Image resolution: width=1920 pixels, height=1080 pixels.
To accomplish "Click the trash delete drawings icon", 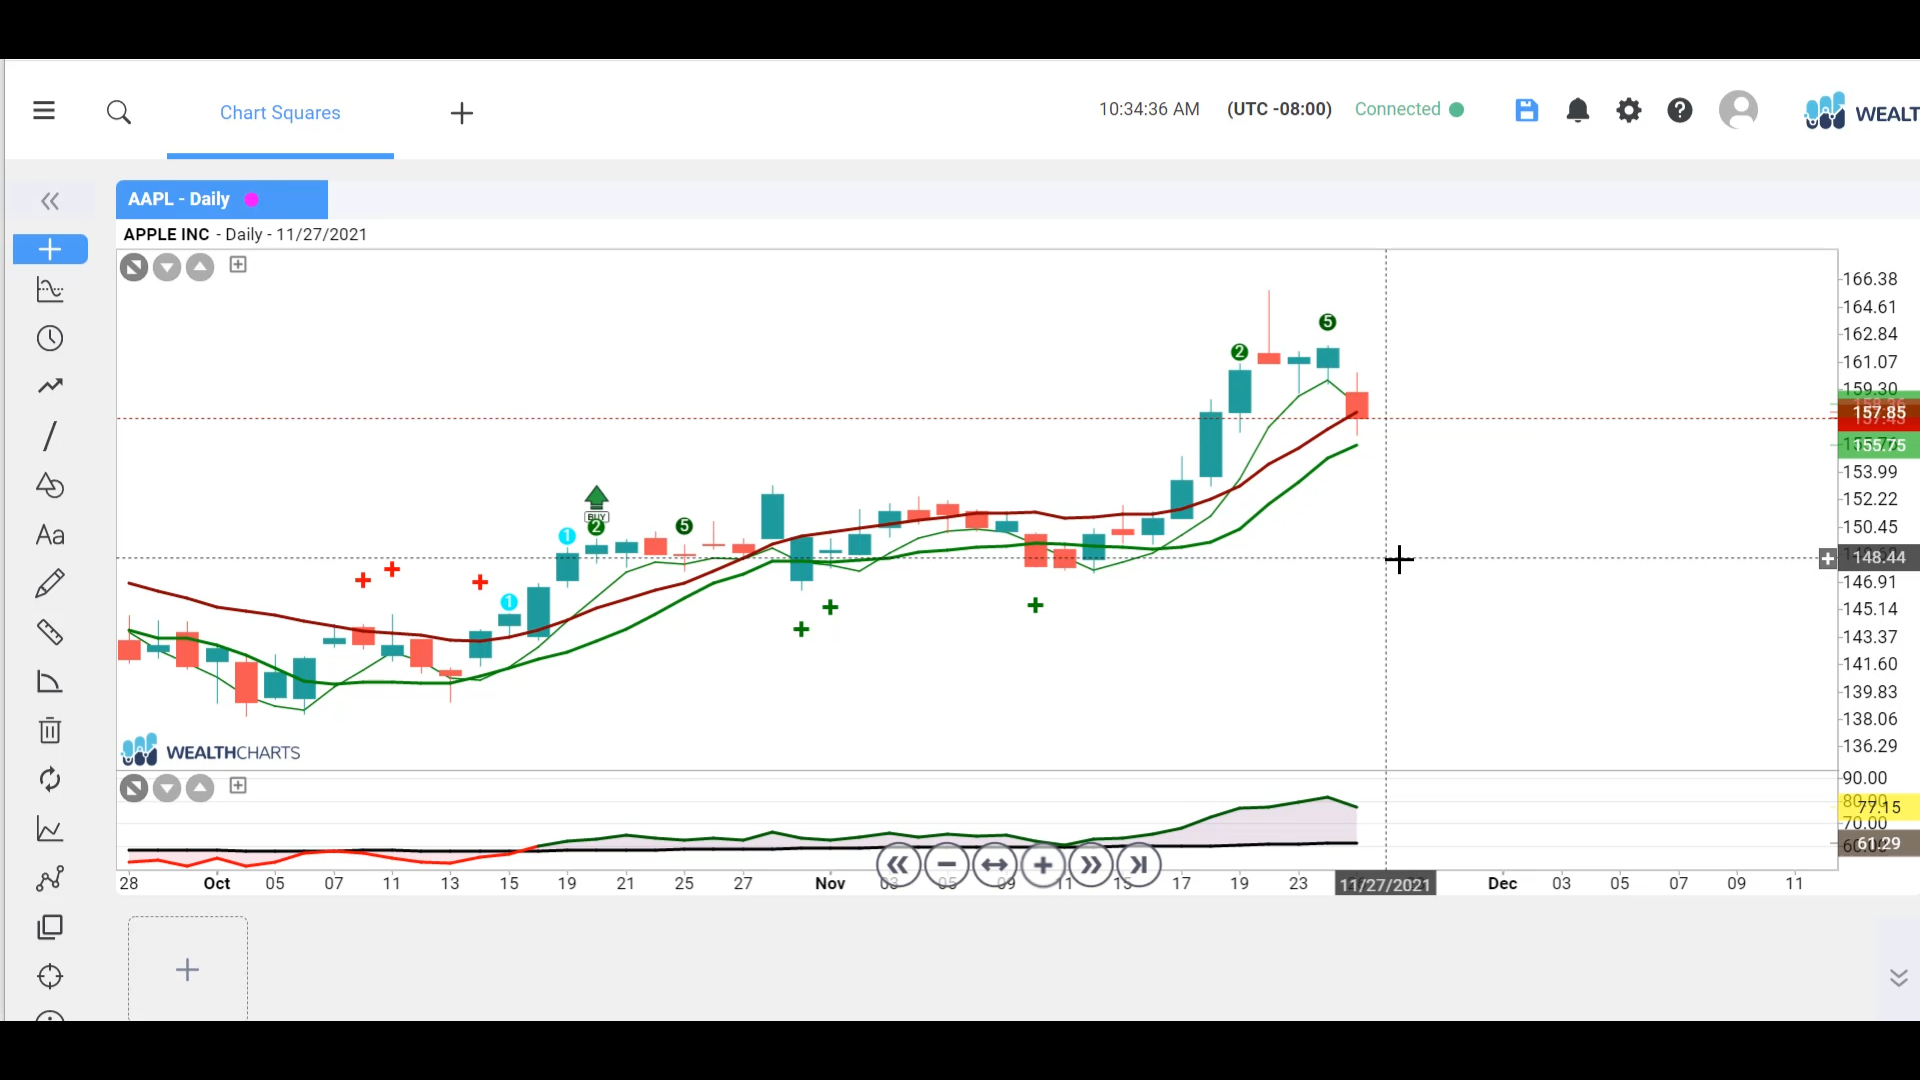I will 50,730.
